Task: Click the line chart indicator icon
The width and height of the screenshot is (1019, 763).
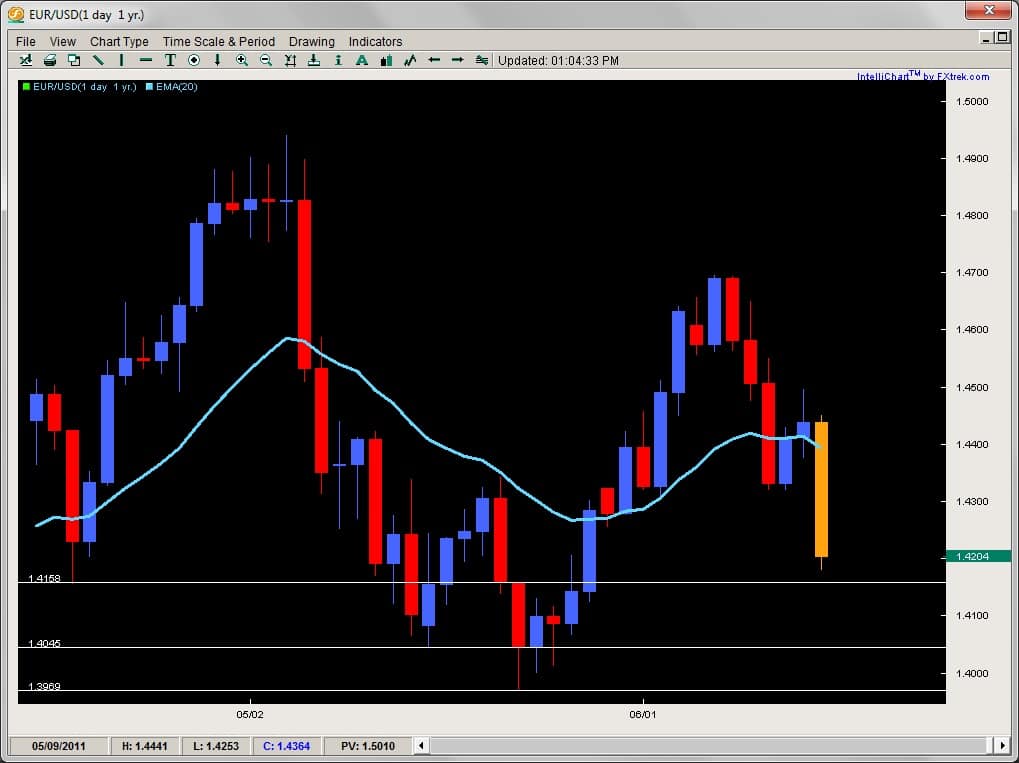Action: pyautogui.click(x=410, y=60)
